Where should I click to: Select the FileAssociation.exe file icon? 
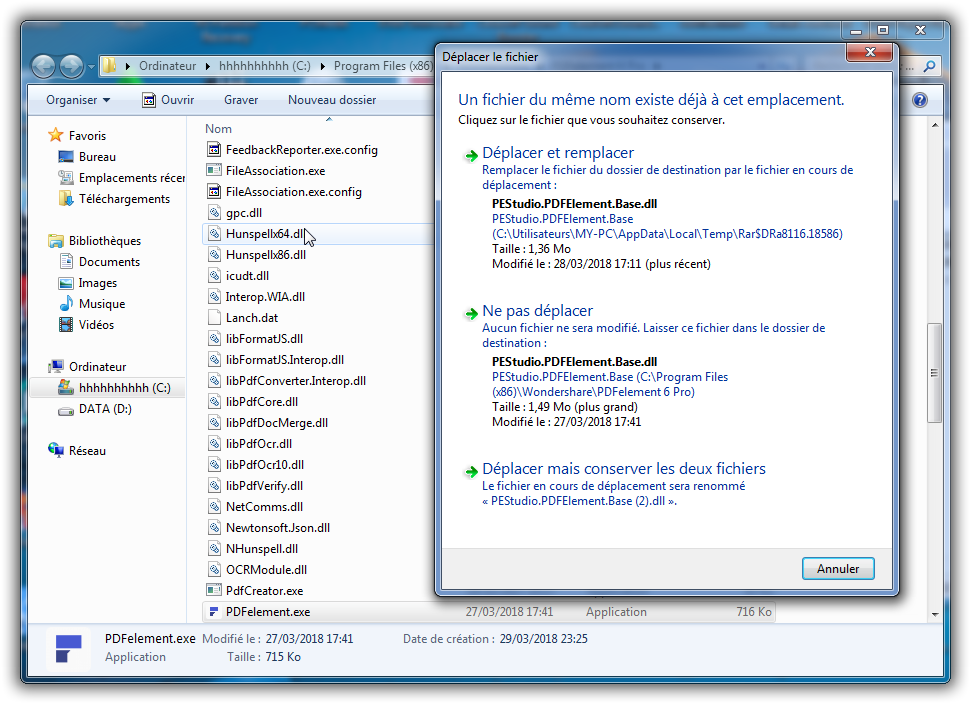tap(214, 170)
